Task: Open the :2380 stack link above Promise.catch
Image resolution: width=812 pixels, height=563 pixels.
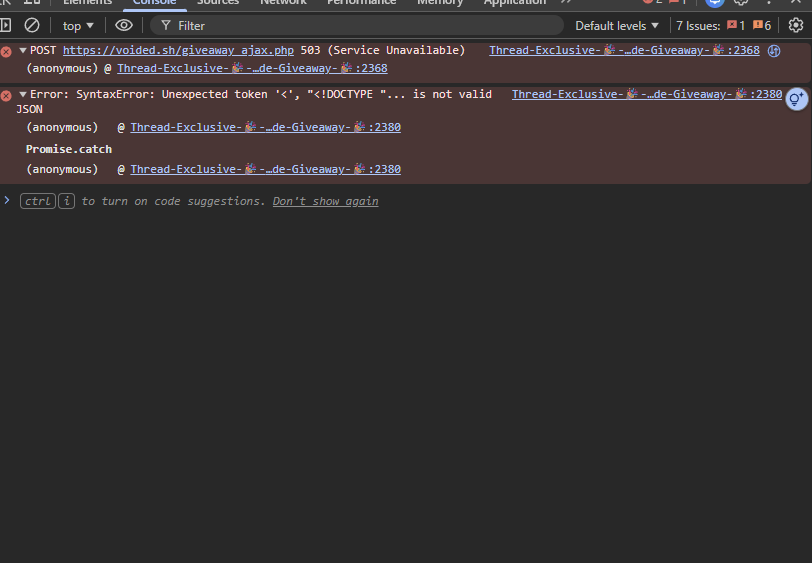Action: tap(265, 127)
